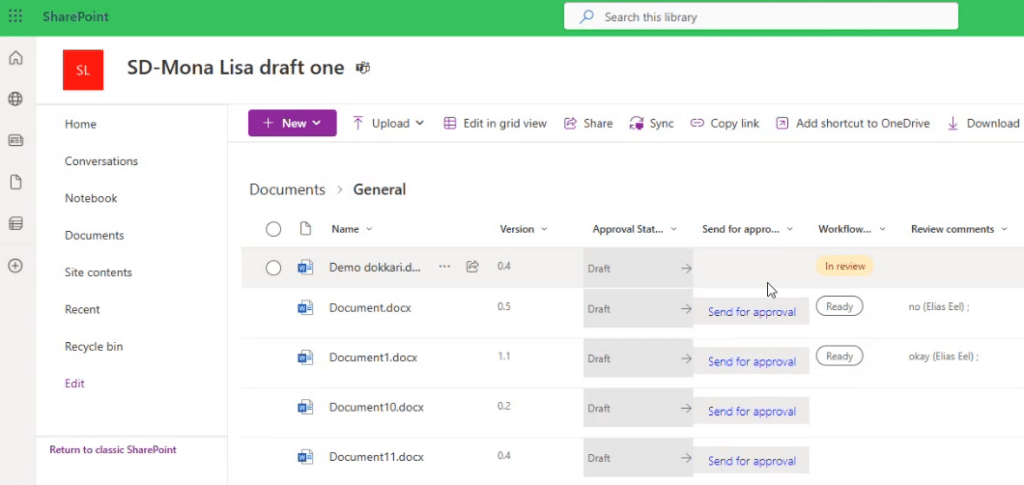
Task: Click Sync in command bar
Action: coord(651,123)
